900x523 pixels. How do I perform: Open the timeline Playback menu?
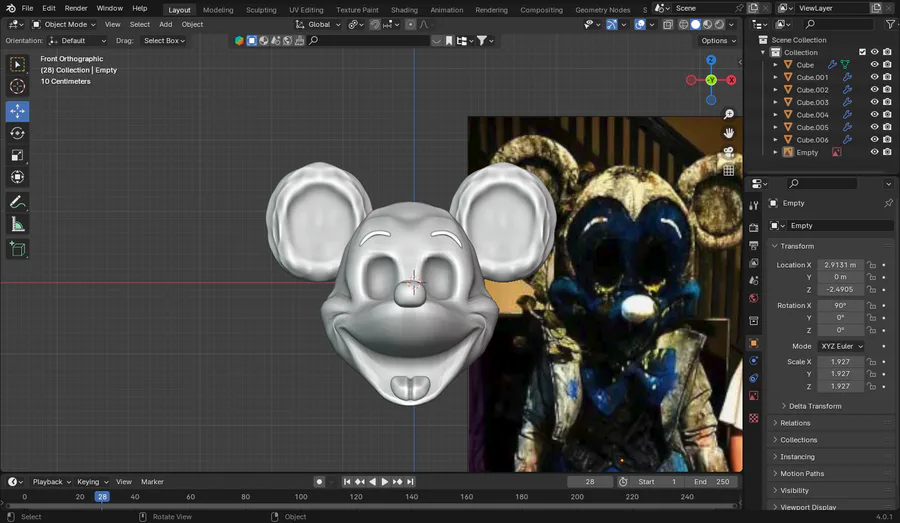51,482
